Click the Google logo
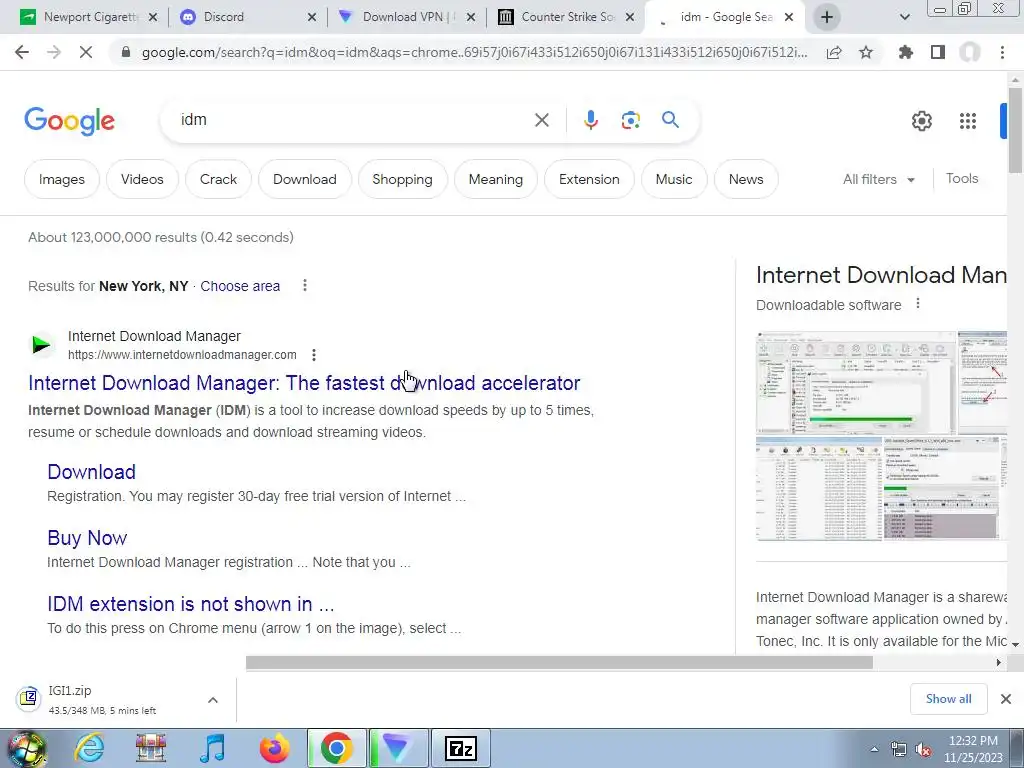1024x768 pixels. (70, 121)
